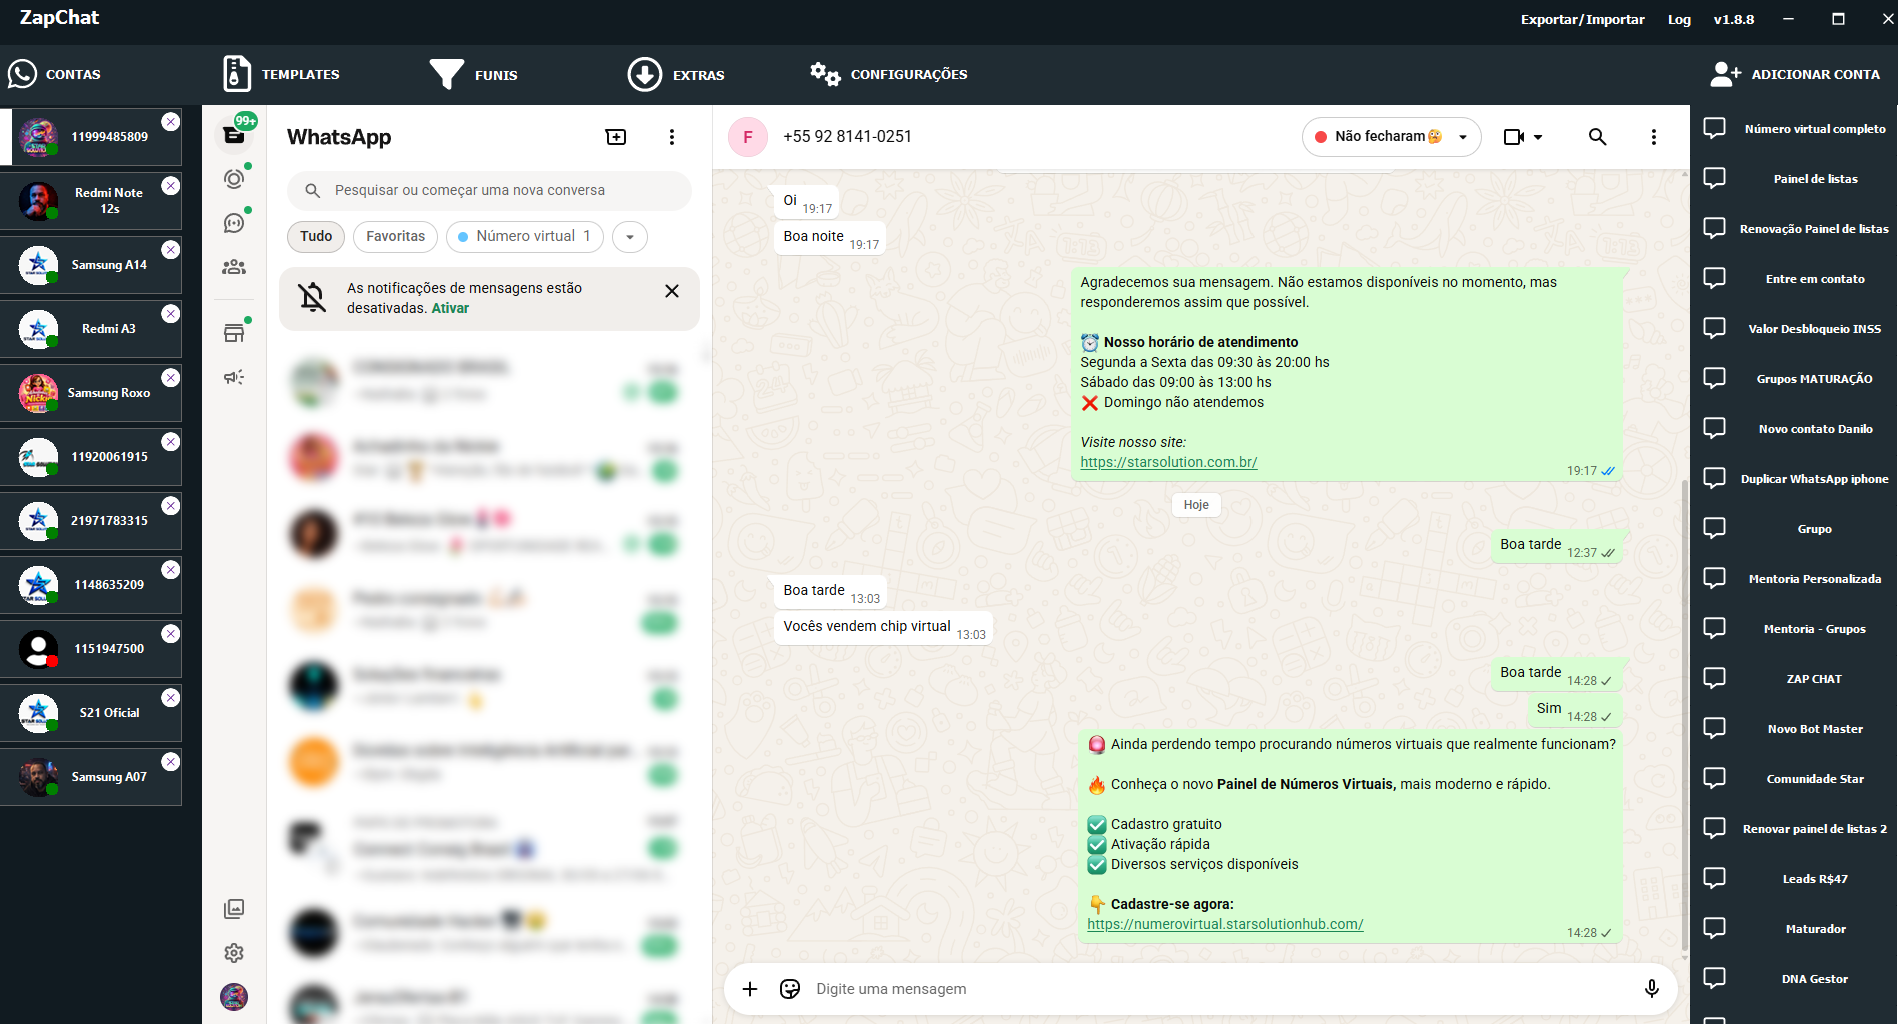Remove account 11920061915
The width and height of the screenshot is (1898, 1024).
tap(171, 441)
